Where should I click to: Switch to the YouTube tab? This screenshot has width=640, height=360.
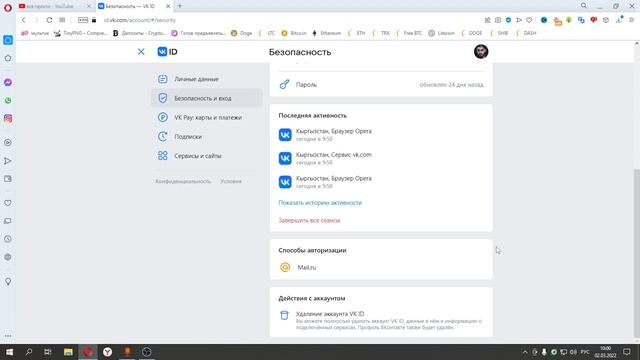[x=55, y=6]
